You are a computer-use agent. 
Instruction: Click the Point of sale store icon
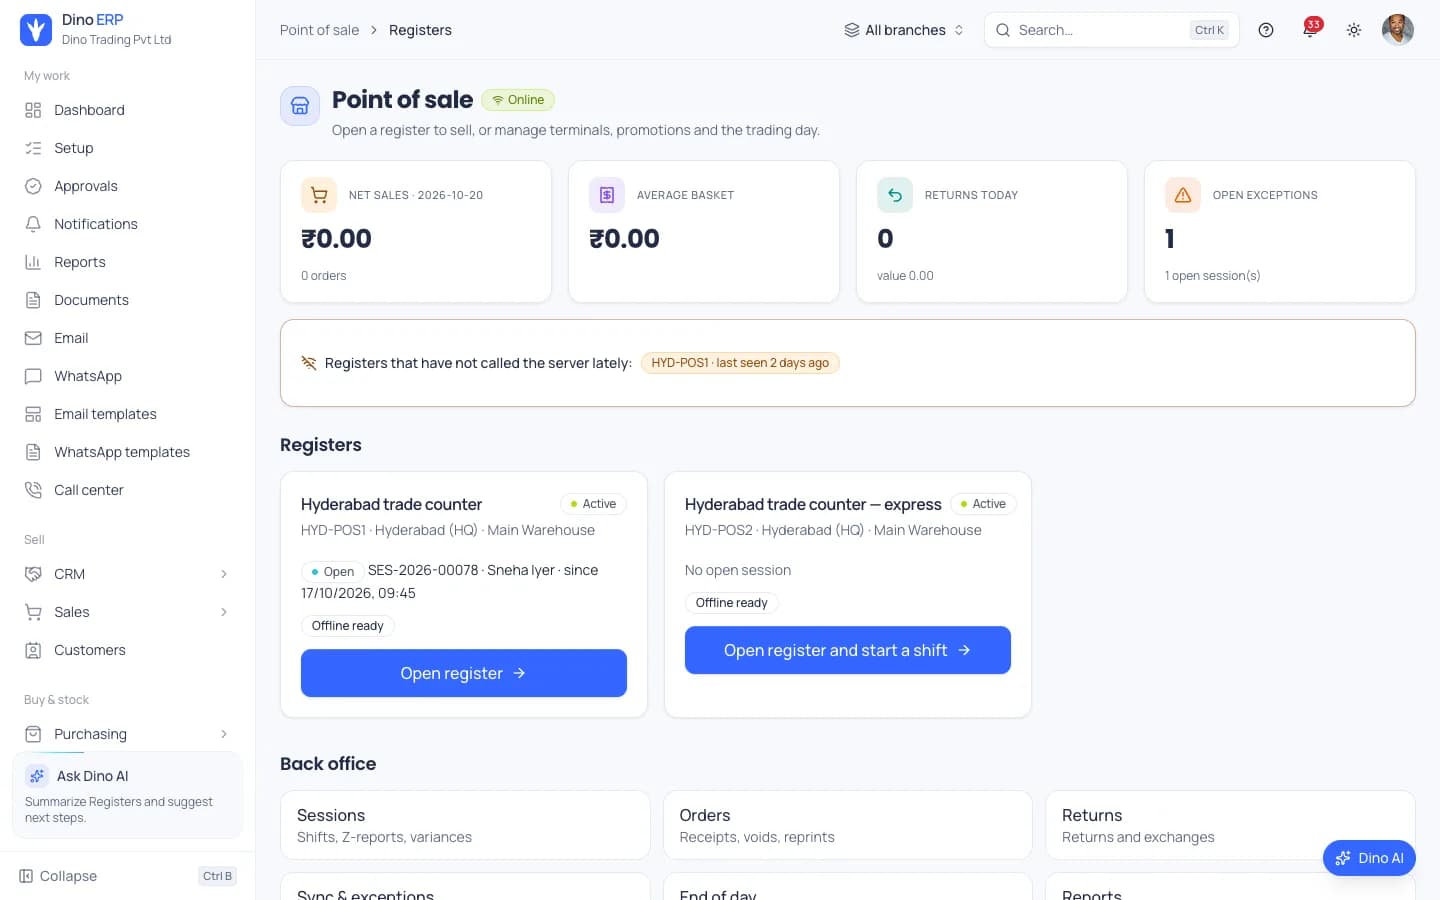coord(300,106)
